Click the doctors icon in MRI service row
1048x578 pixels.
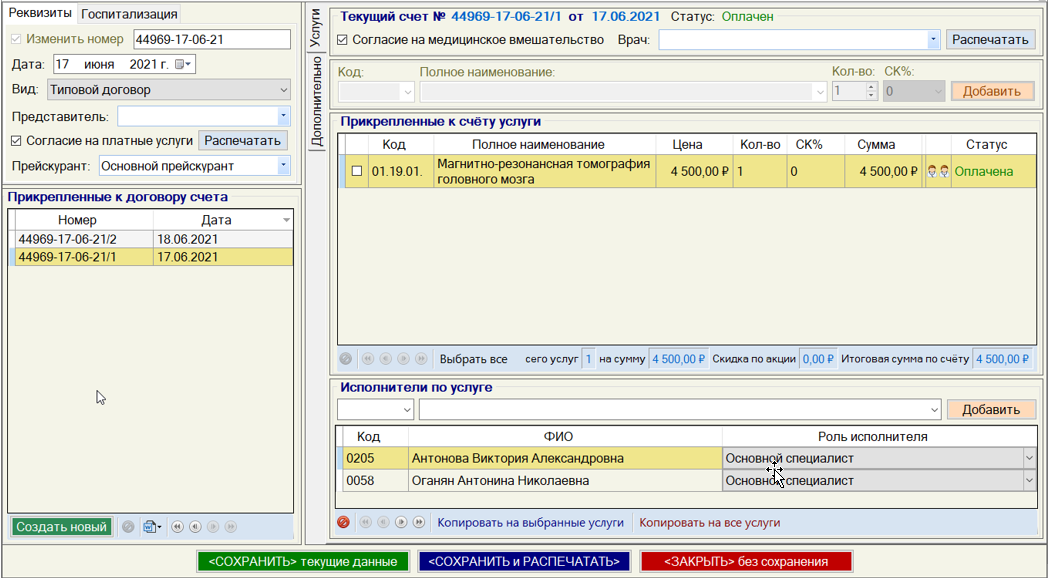[x=937, y=171]
